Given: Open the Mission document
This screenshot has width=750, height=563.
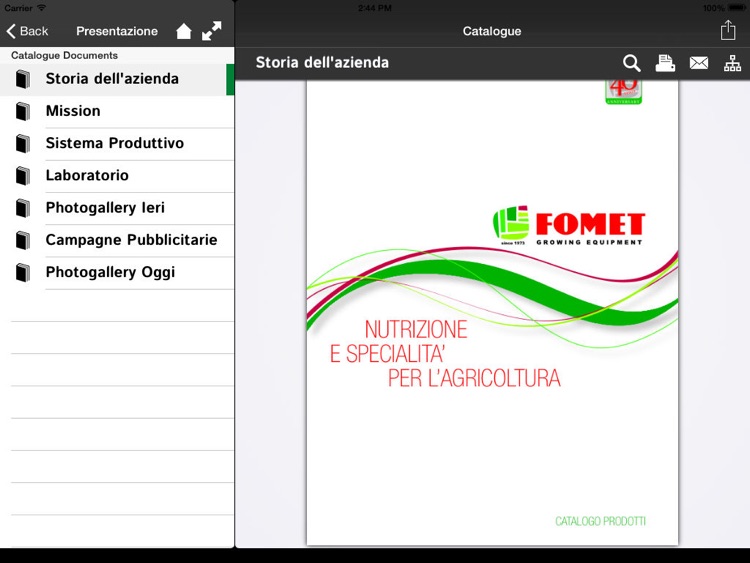Looking at the screenshot, I should pyautogui.click(x=117, y=111).
